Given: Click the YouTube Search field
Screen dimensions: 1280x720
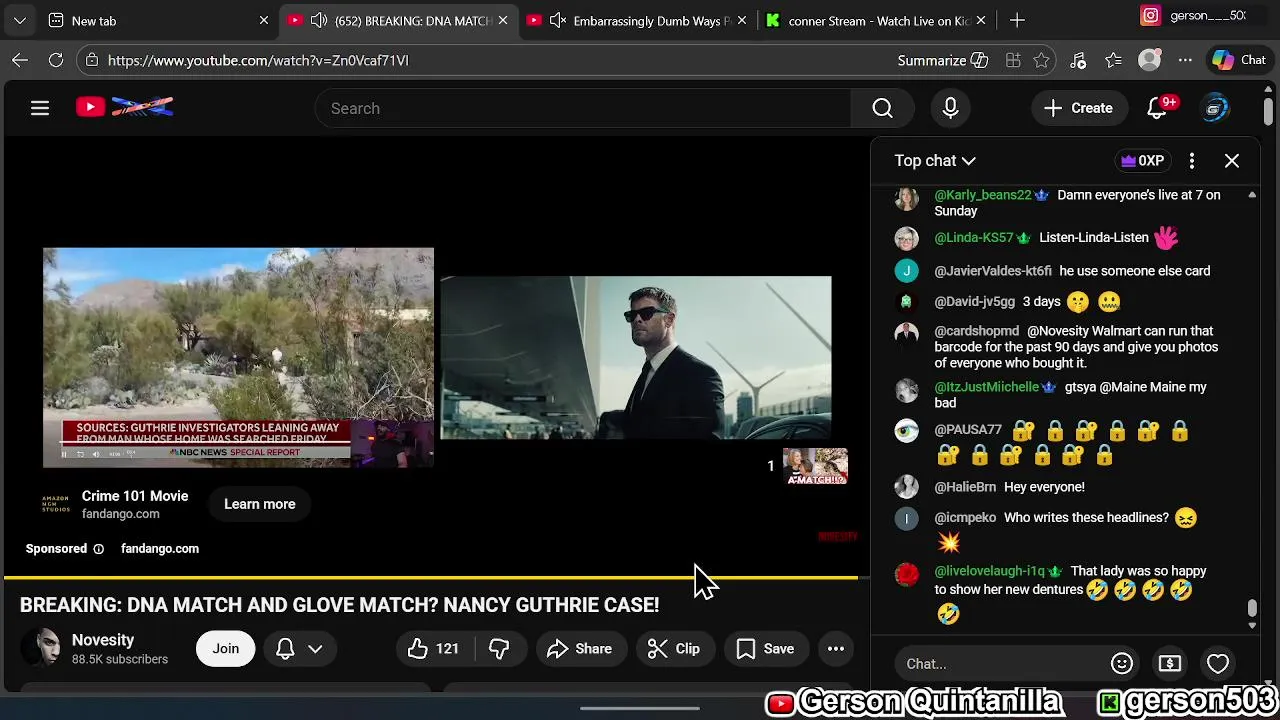Looking at the screenshot, I should (x=583, y=108).
